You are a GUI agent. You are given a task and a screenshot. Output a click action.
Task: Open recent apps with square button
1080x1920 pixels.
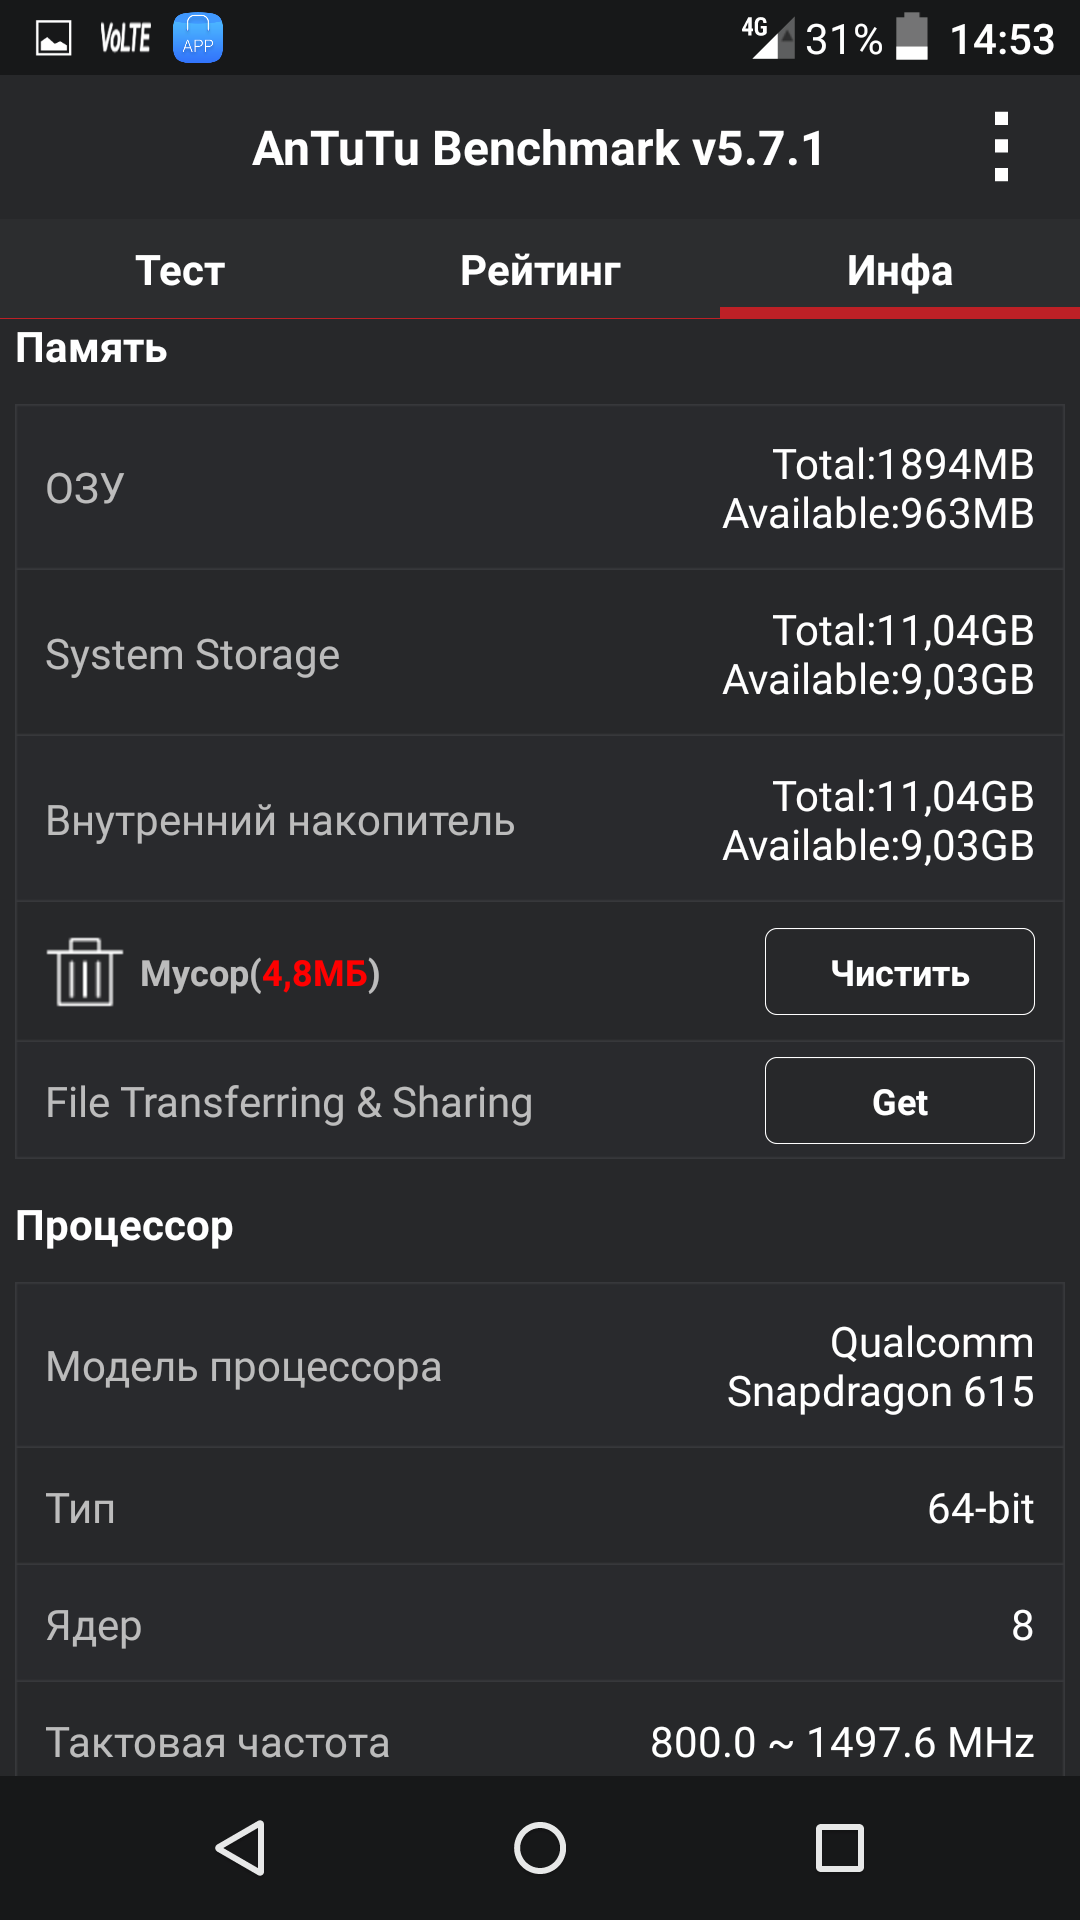(840, 1847)
